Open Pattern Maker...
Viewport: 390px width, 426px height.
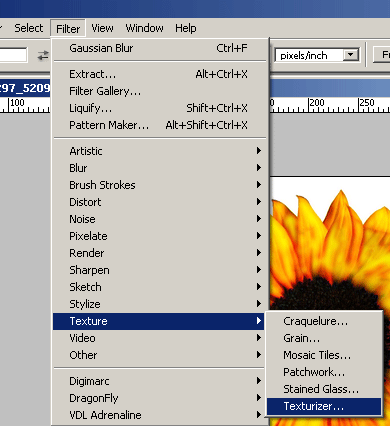(x=159, y=125)
